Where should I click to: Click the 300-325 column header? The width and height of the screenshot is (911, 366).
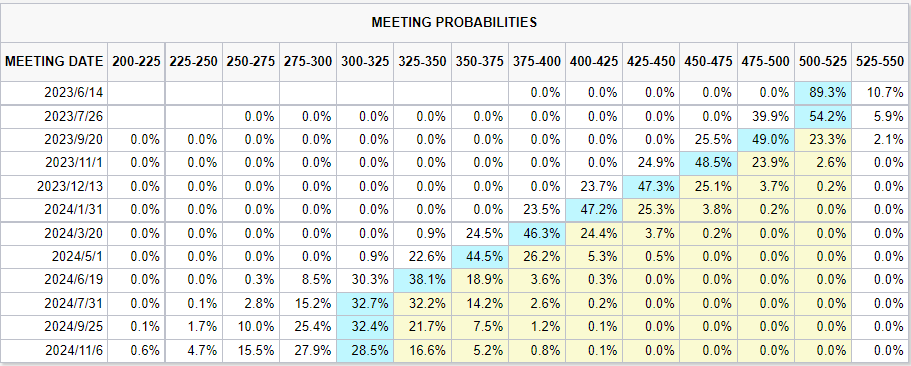366,61
